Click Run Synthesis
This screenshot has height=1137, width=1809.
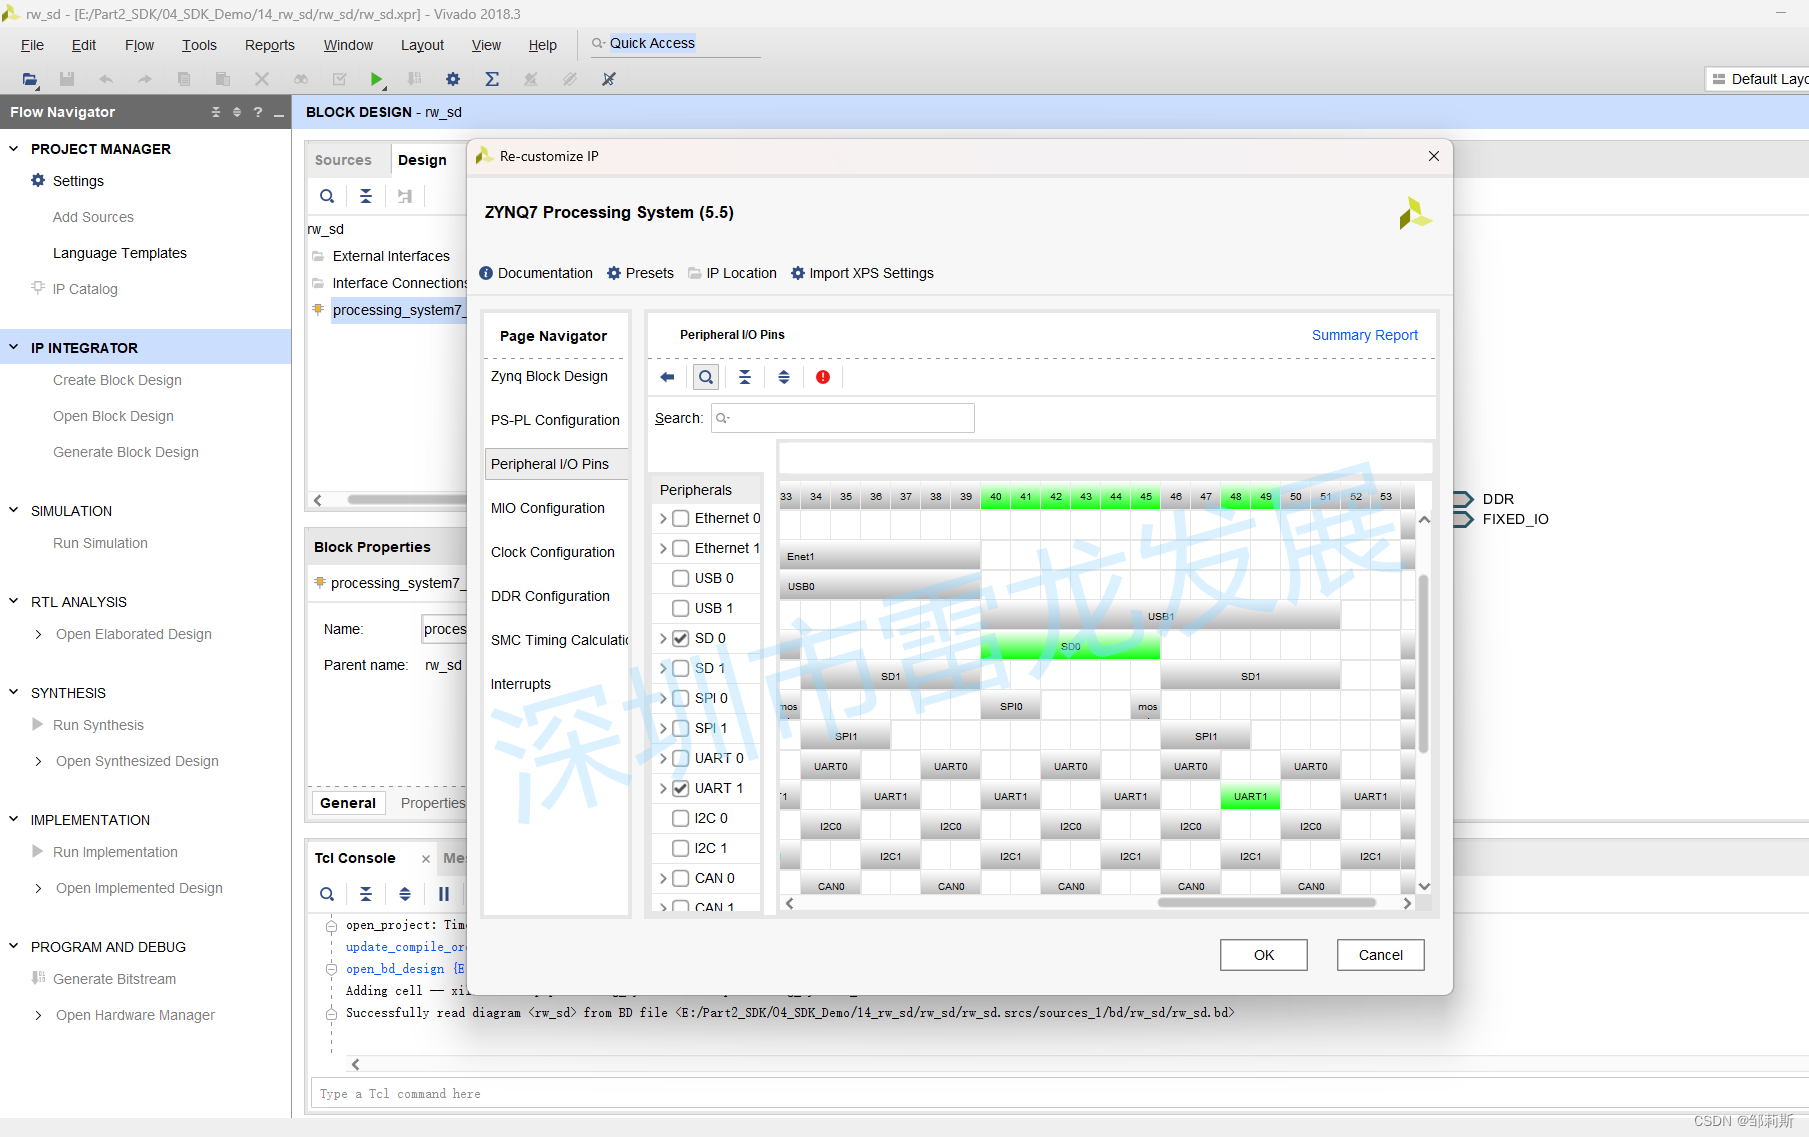point(98,725)
